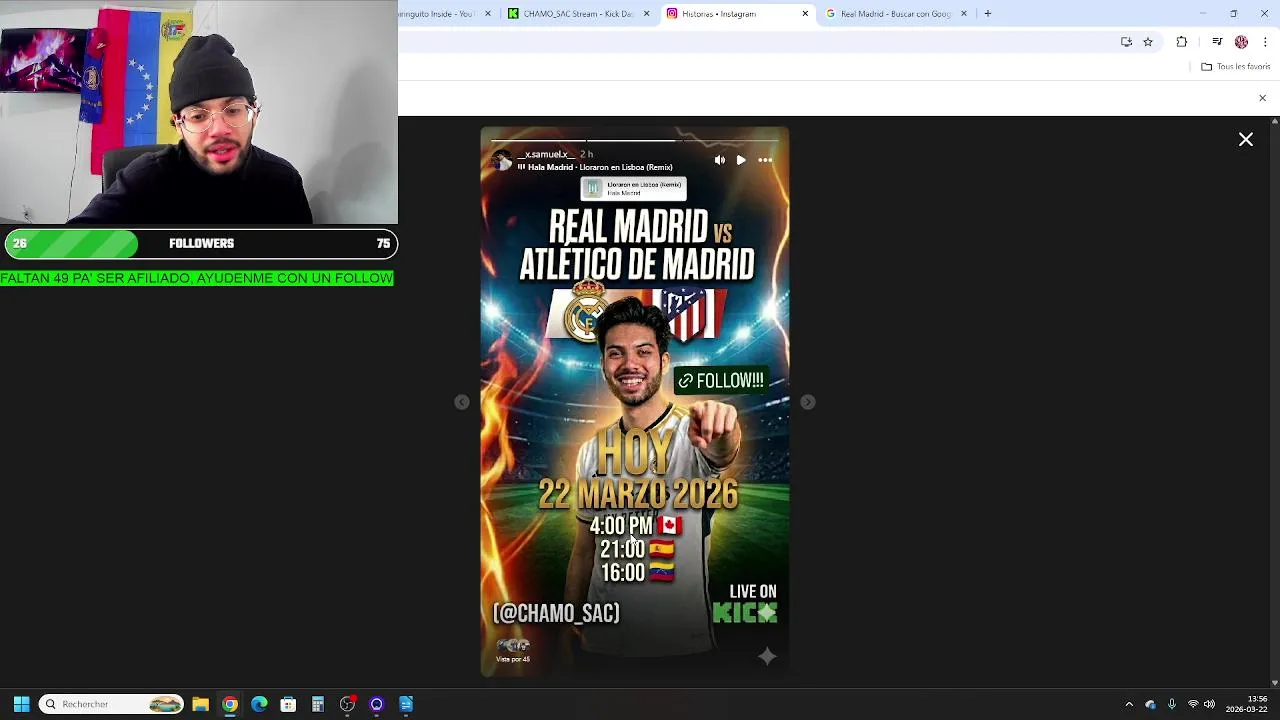Click the story progress bar at top
This screenshot has height=720, width=1280.
click(634, 140)
